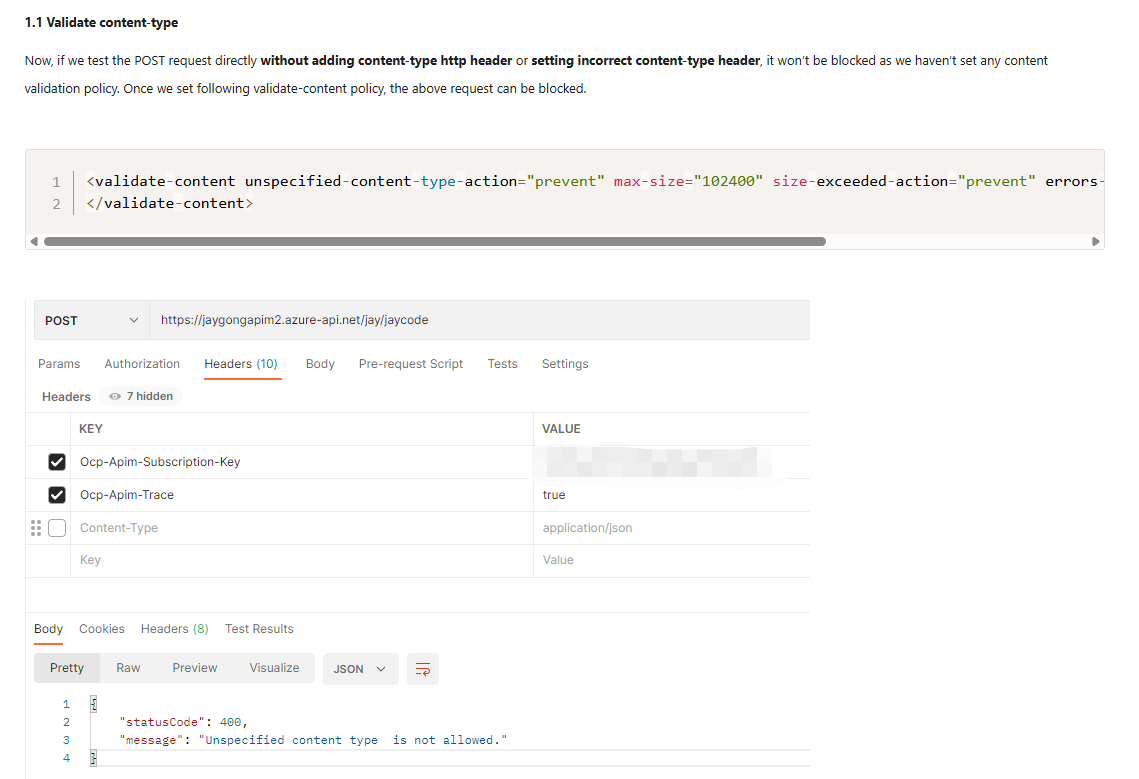Click the opening brace on response line 1
Screen dimensions: 1139x779
point(94,703)
